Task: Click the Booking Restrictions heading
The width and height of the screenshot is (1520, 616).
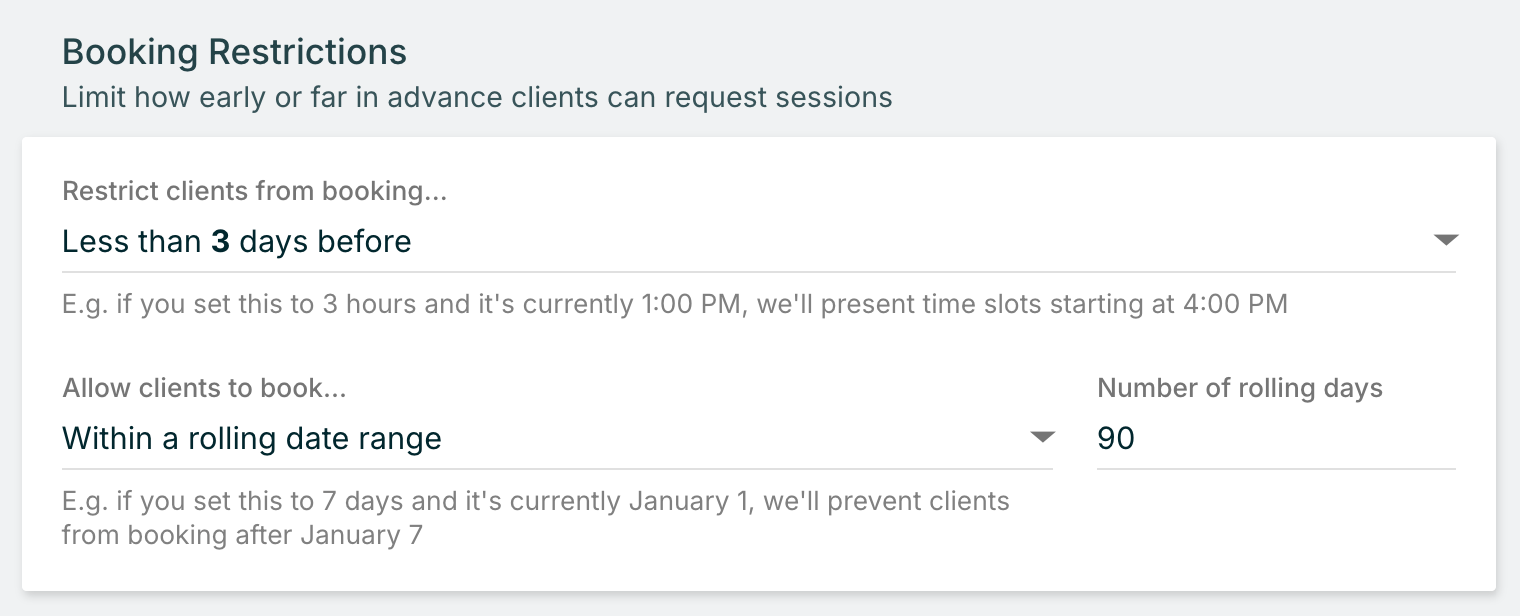Action: (x=234, y=52)
